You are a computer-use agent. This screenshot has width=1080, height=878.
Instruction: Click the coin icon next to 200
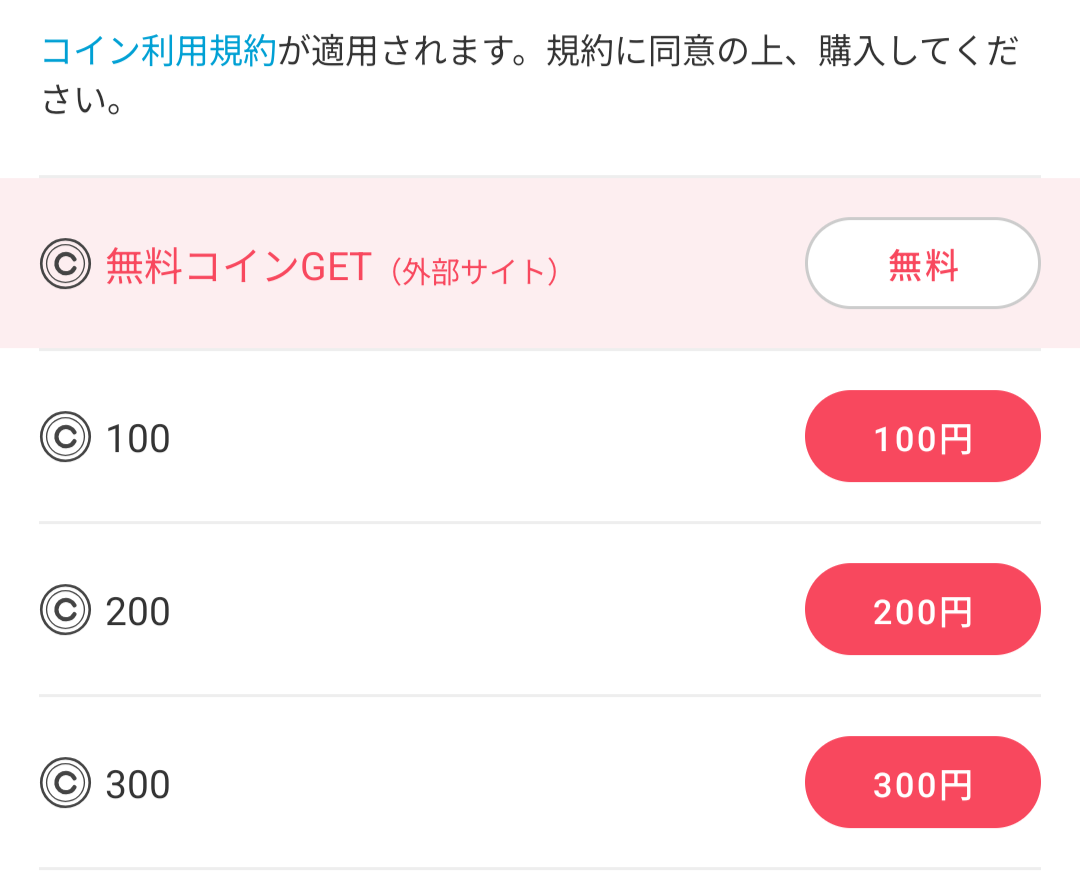tap(65, 609)
